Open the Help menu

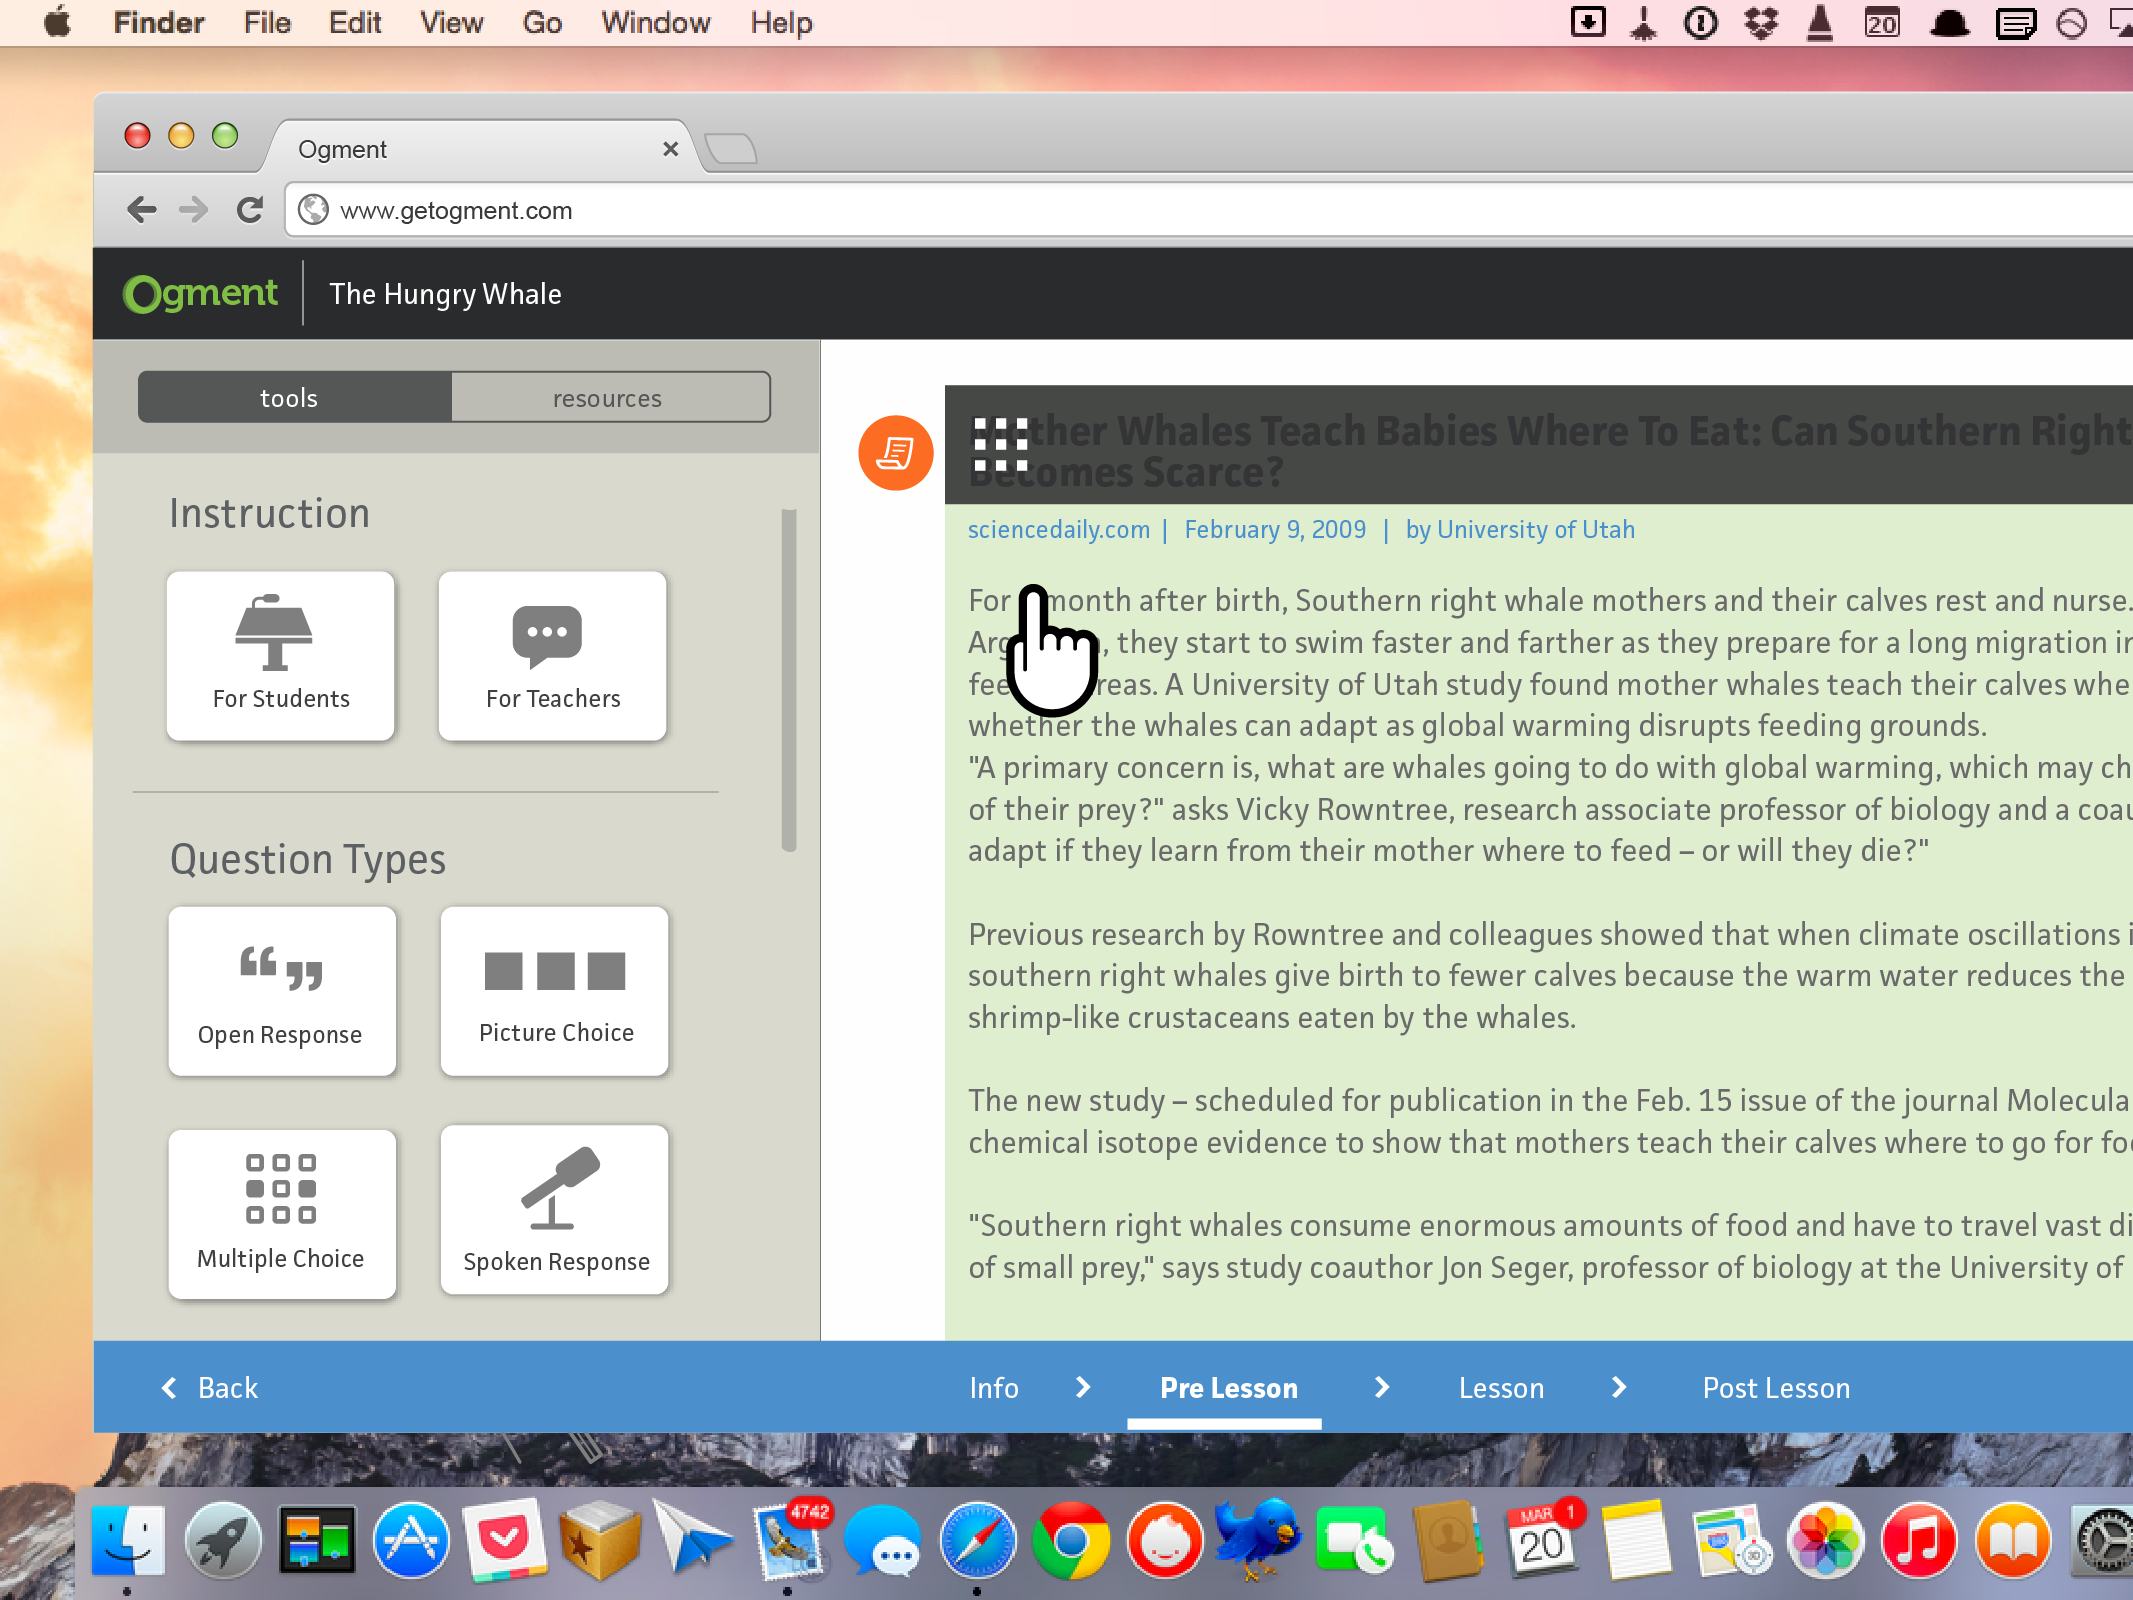pos(781,22)
